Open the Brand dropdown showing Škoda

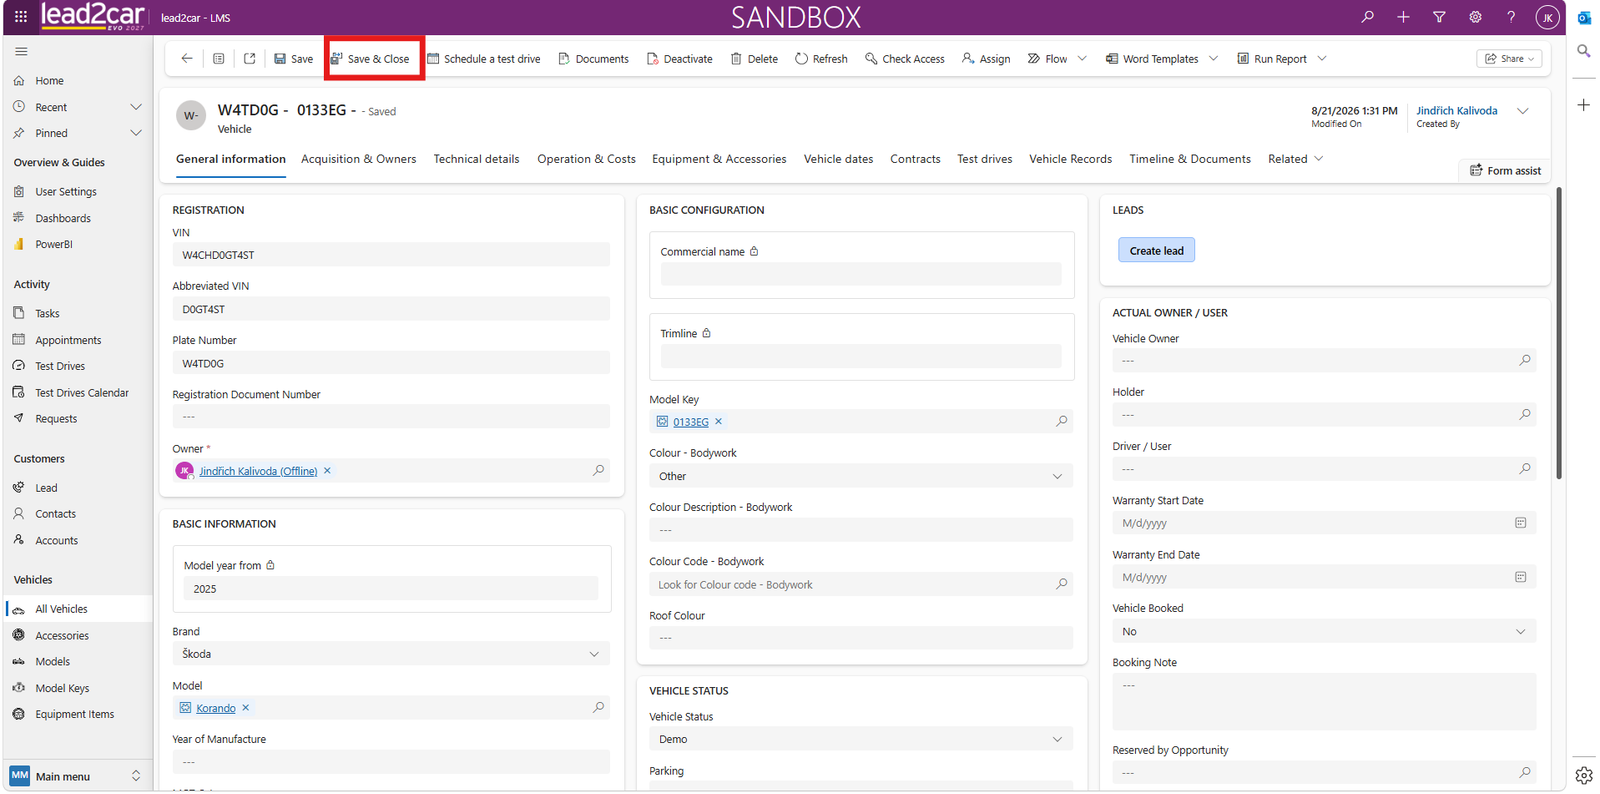391,654
